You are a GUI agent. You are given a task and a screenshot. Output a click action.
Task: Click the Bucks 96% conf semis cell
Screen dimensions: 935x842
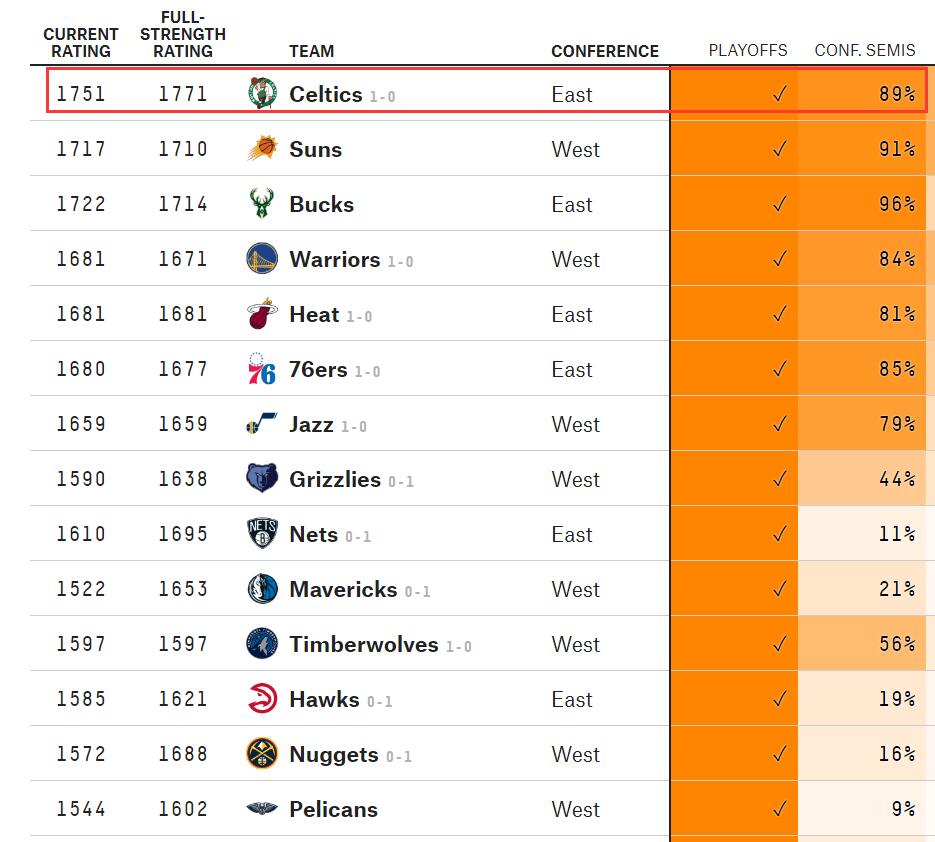(866, 204)
